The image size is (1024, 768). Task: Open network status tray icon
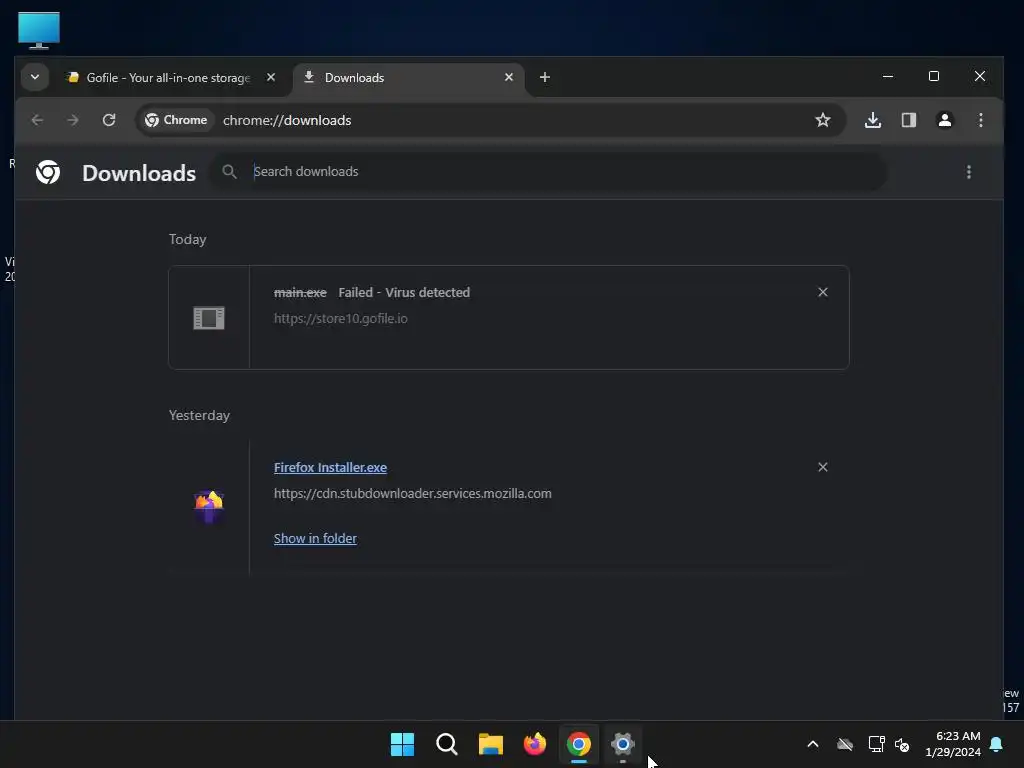pyautogui.click(x=876, y=744)
